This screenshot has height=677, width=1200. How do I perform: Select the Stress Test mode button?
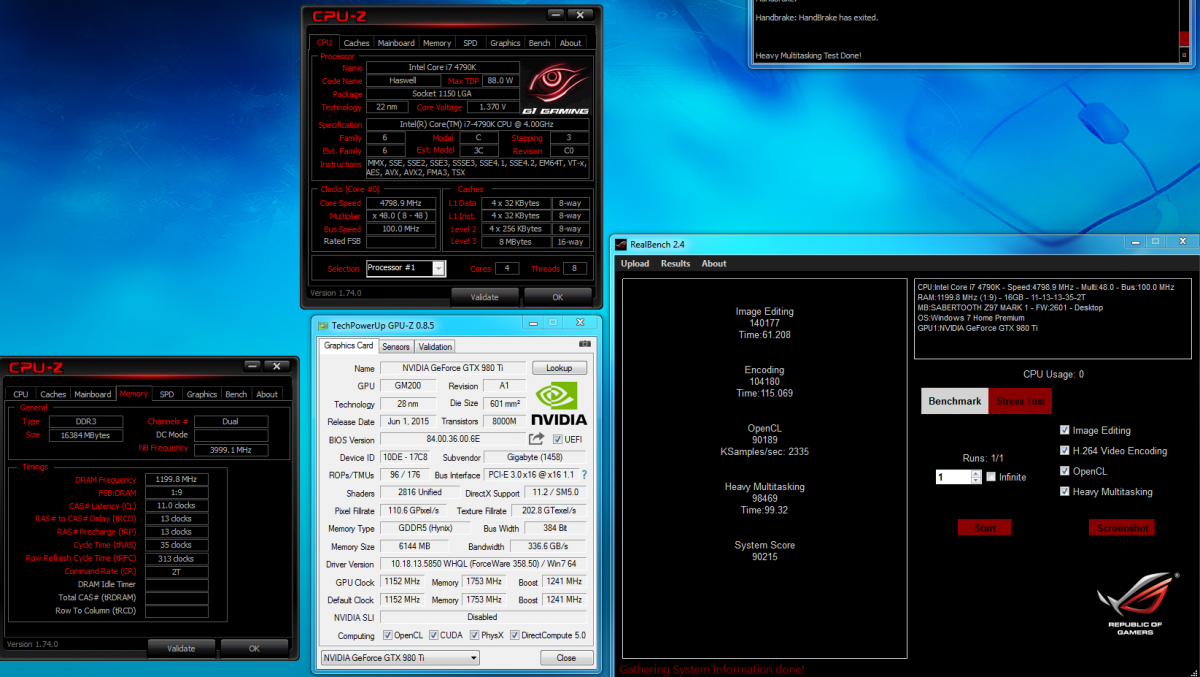pos(1021,401)
